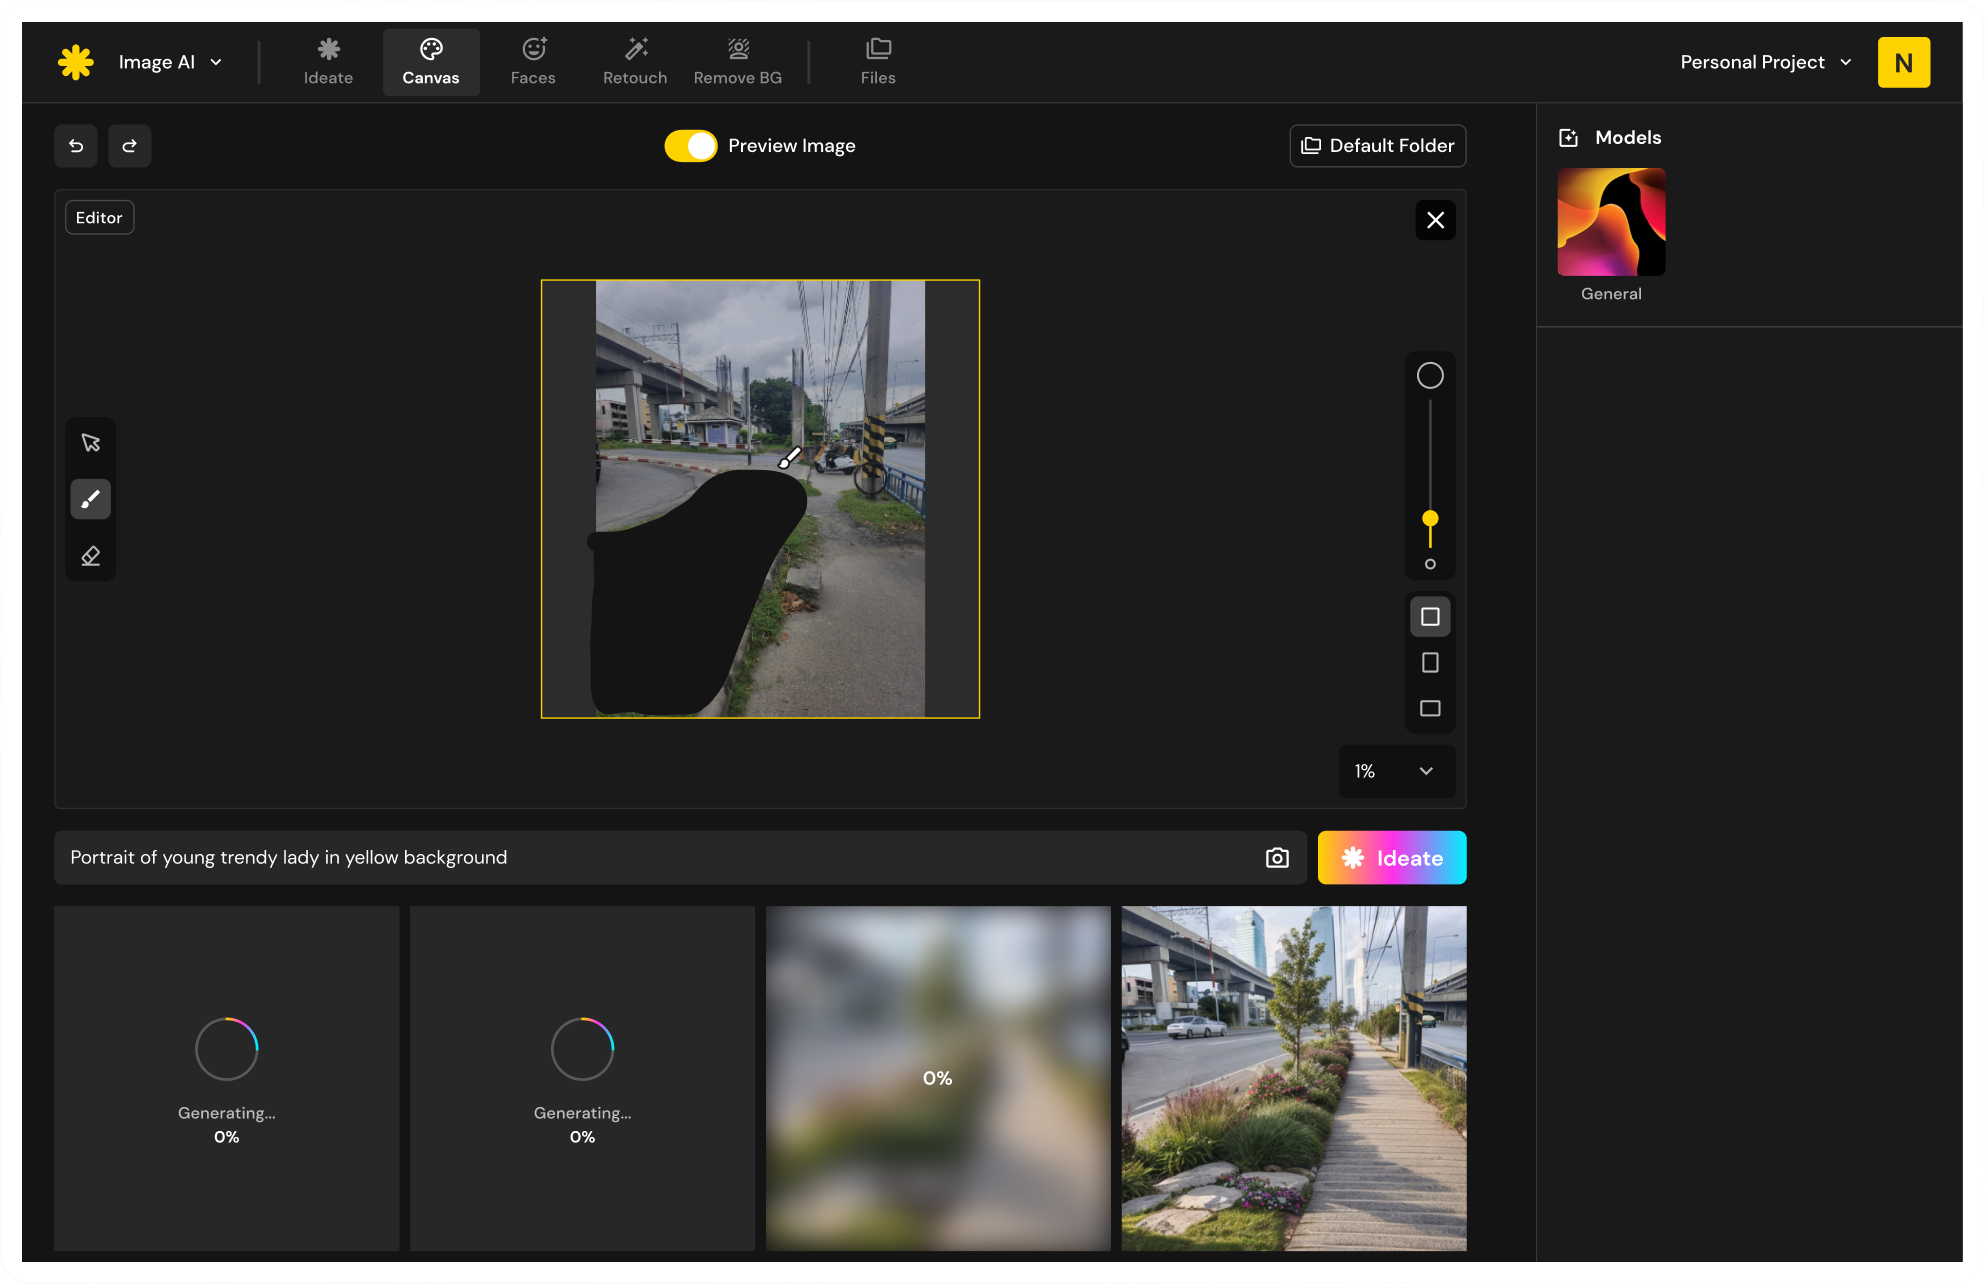Select the Eraser tool
1985x1284 pixels.
click(91, 556)
